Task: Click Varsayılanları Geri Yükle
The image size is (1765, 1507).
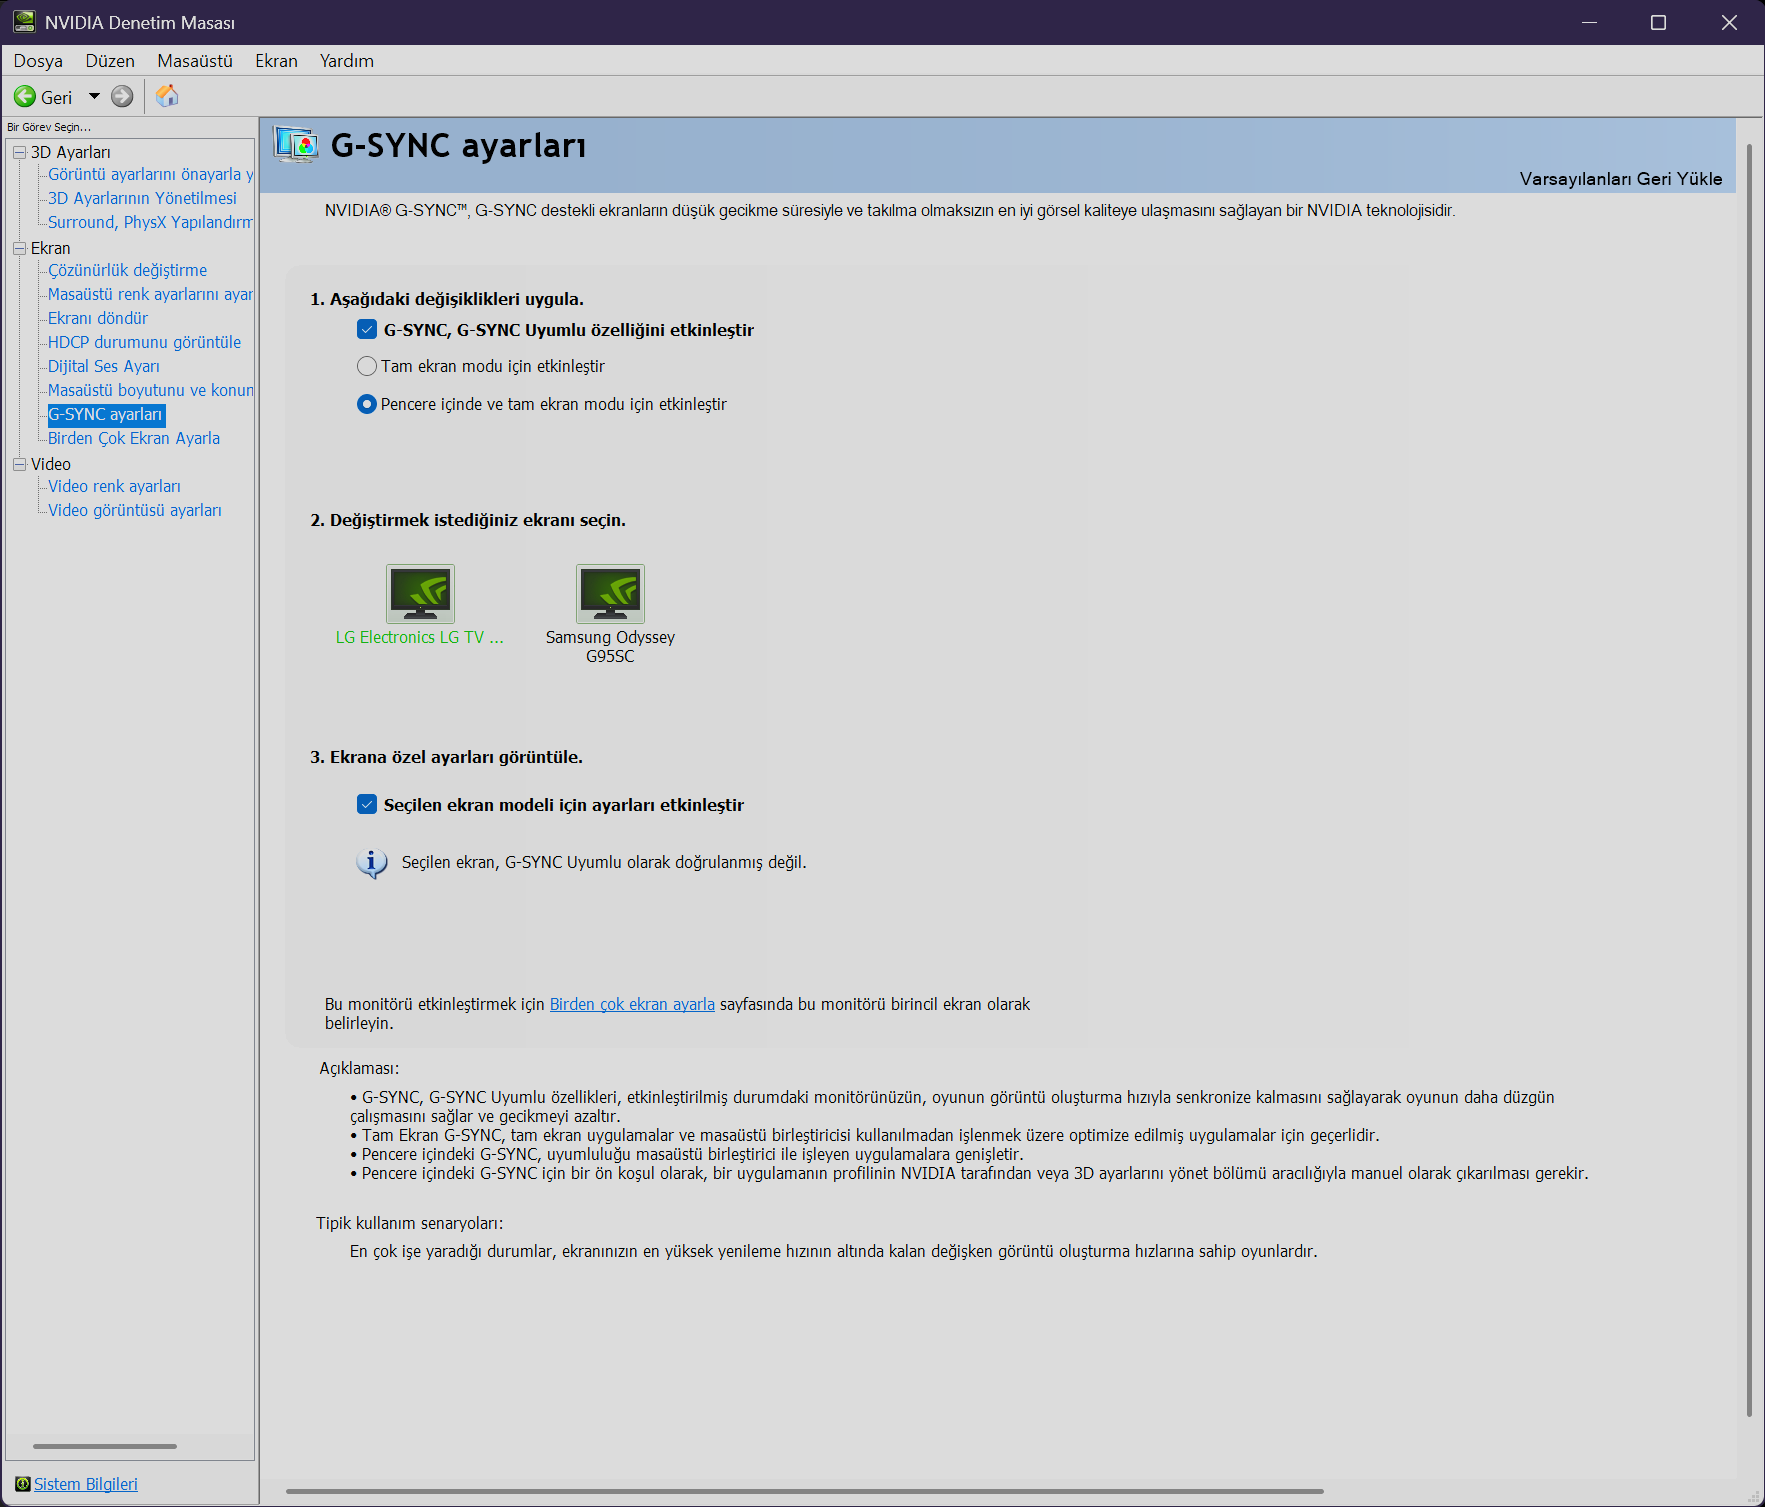Action: (x=1621, y=179)
